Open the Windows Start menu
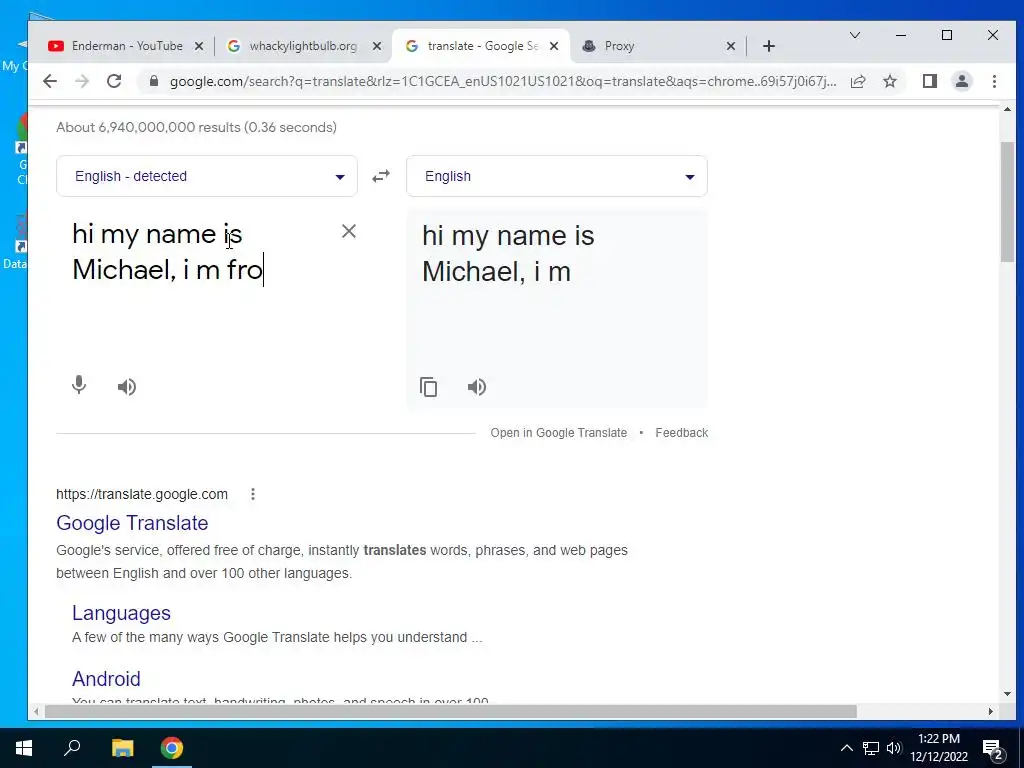Image resolution: width=1024 pixels, height=768 pixels. tap(24, 748)
